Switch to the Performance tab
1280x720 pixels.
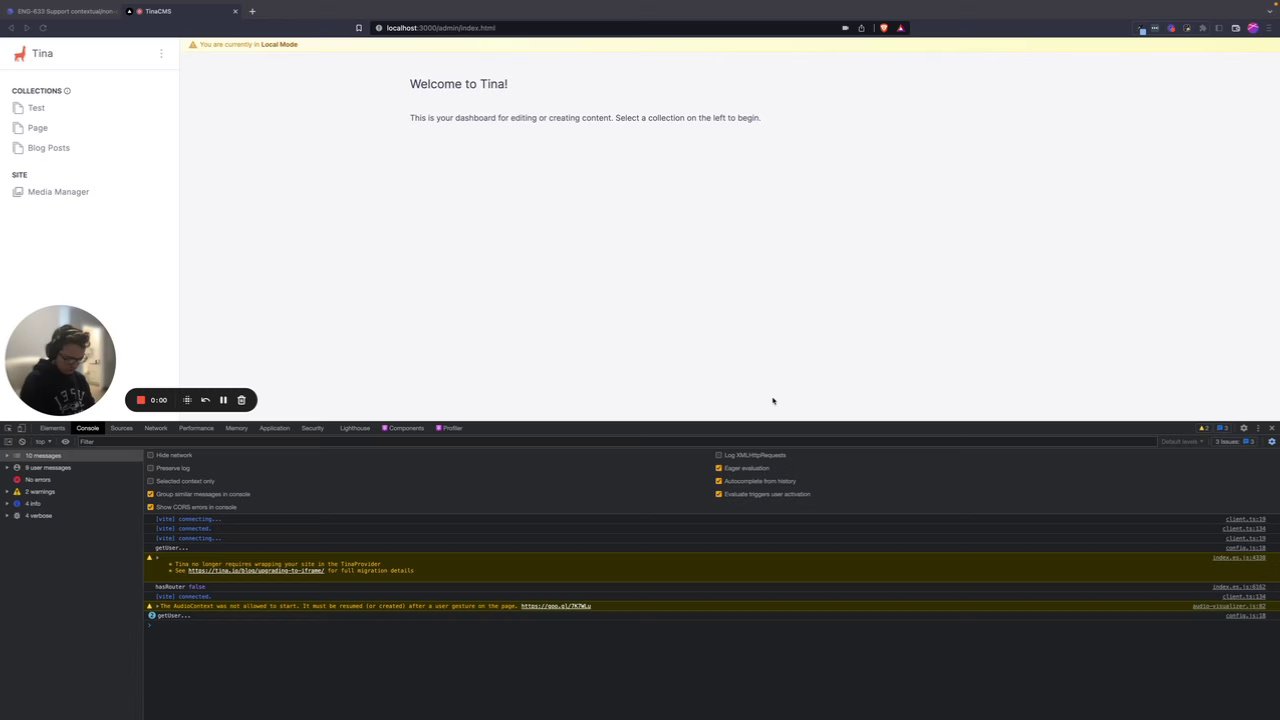click(196, 428)
